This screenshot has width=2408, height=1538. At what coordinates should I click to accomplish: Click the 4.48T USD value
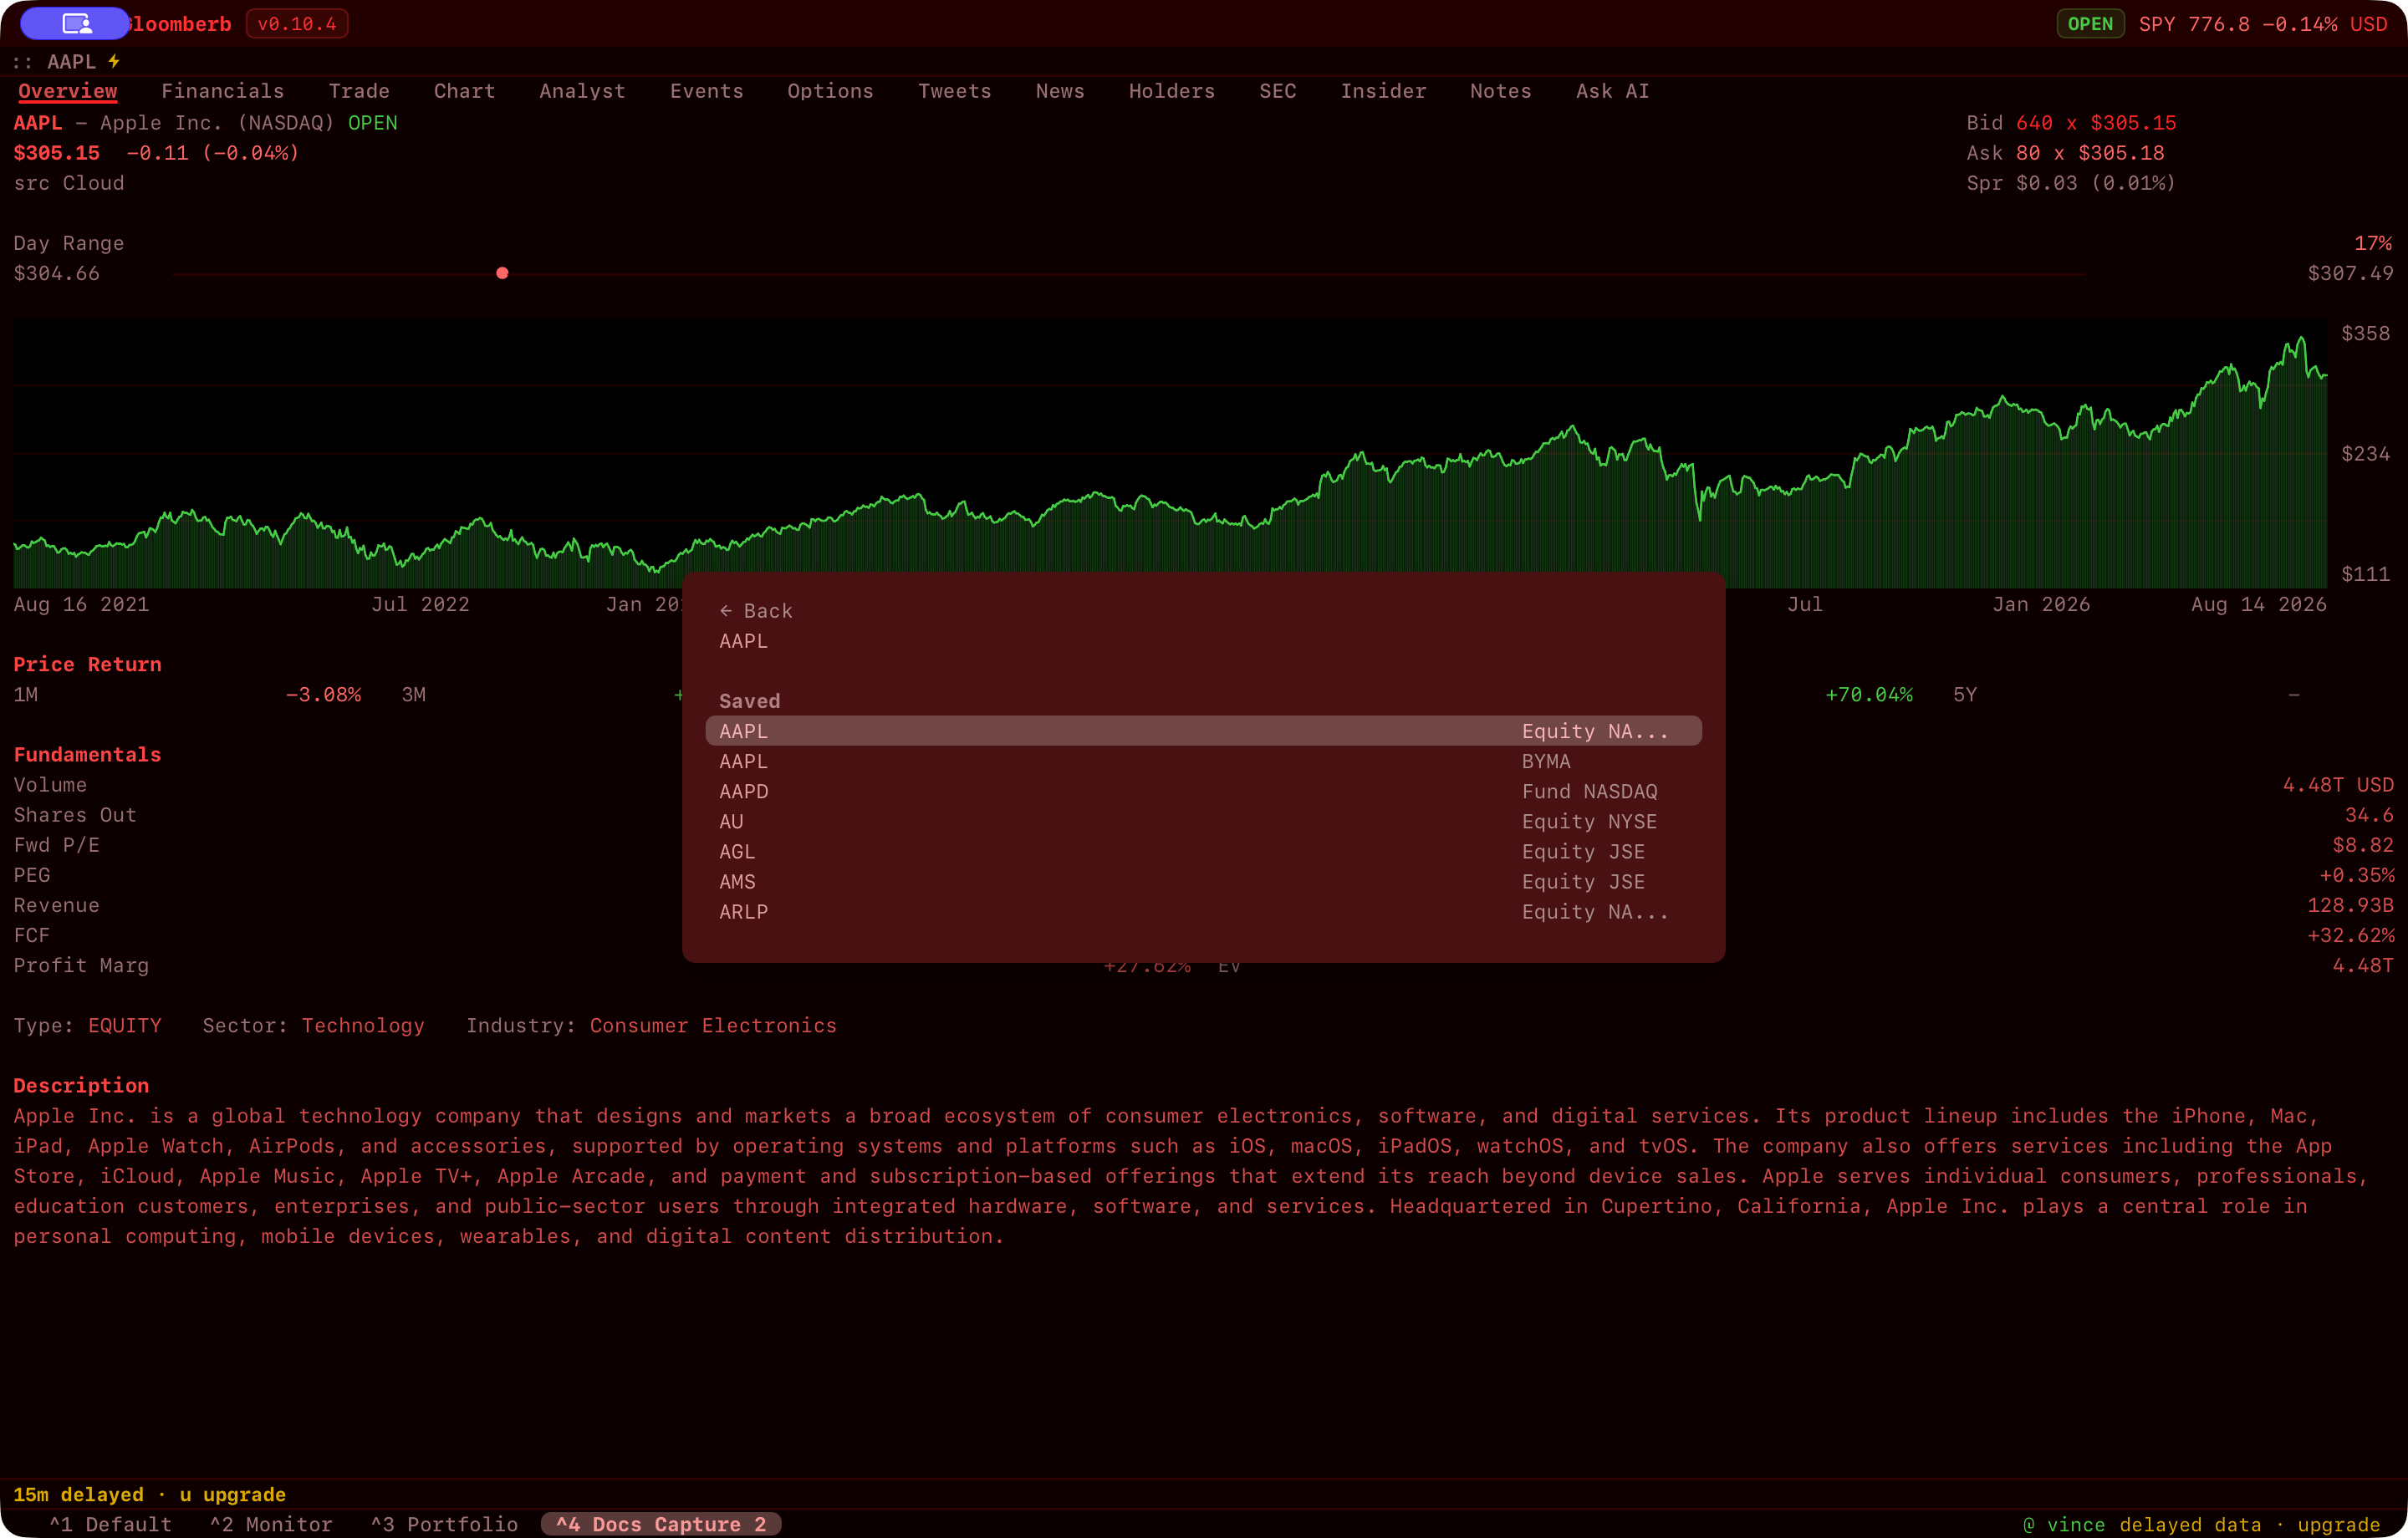[x=2338, y=785]
